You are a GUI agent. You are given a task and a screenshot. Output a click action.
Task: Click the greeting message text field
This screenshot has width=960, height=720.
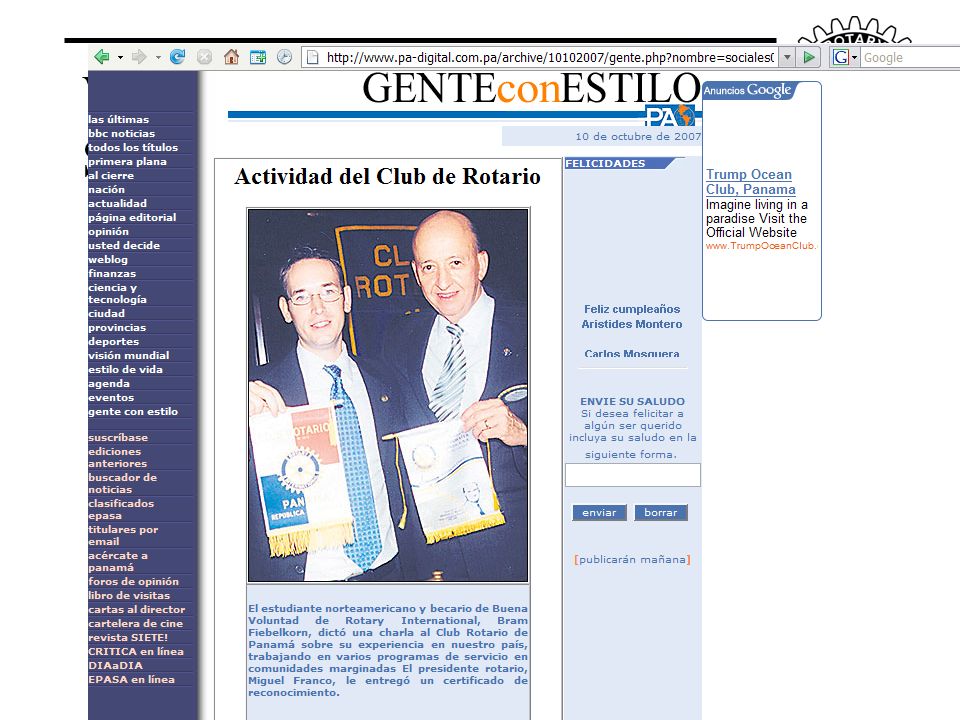[632, 475]
